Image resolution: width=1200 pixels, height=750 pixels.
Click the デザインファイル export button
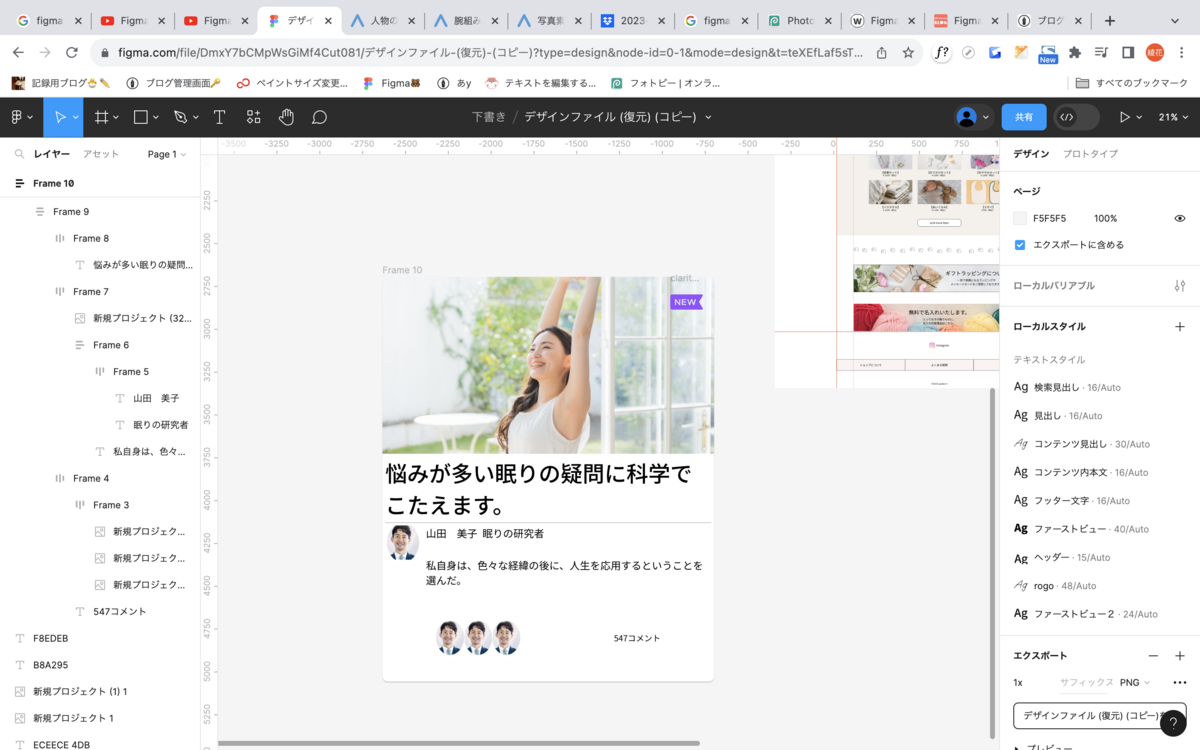(x=1100, y=716)
